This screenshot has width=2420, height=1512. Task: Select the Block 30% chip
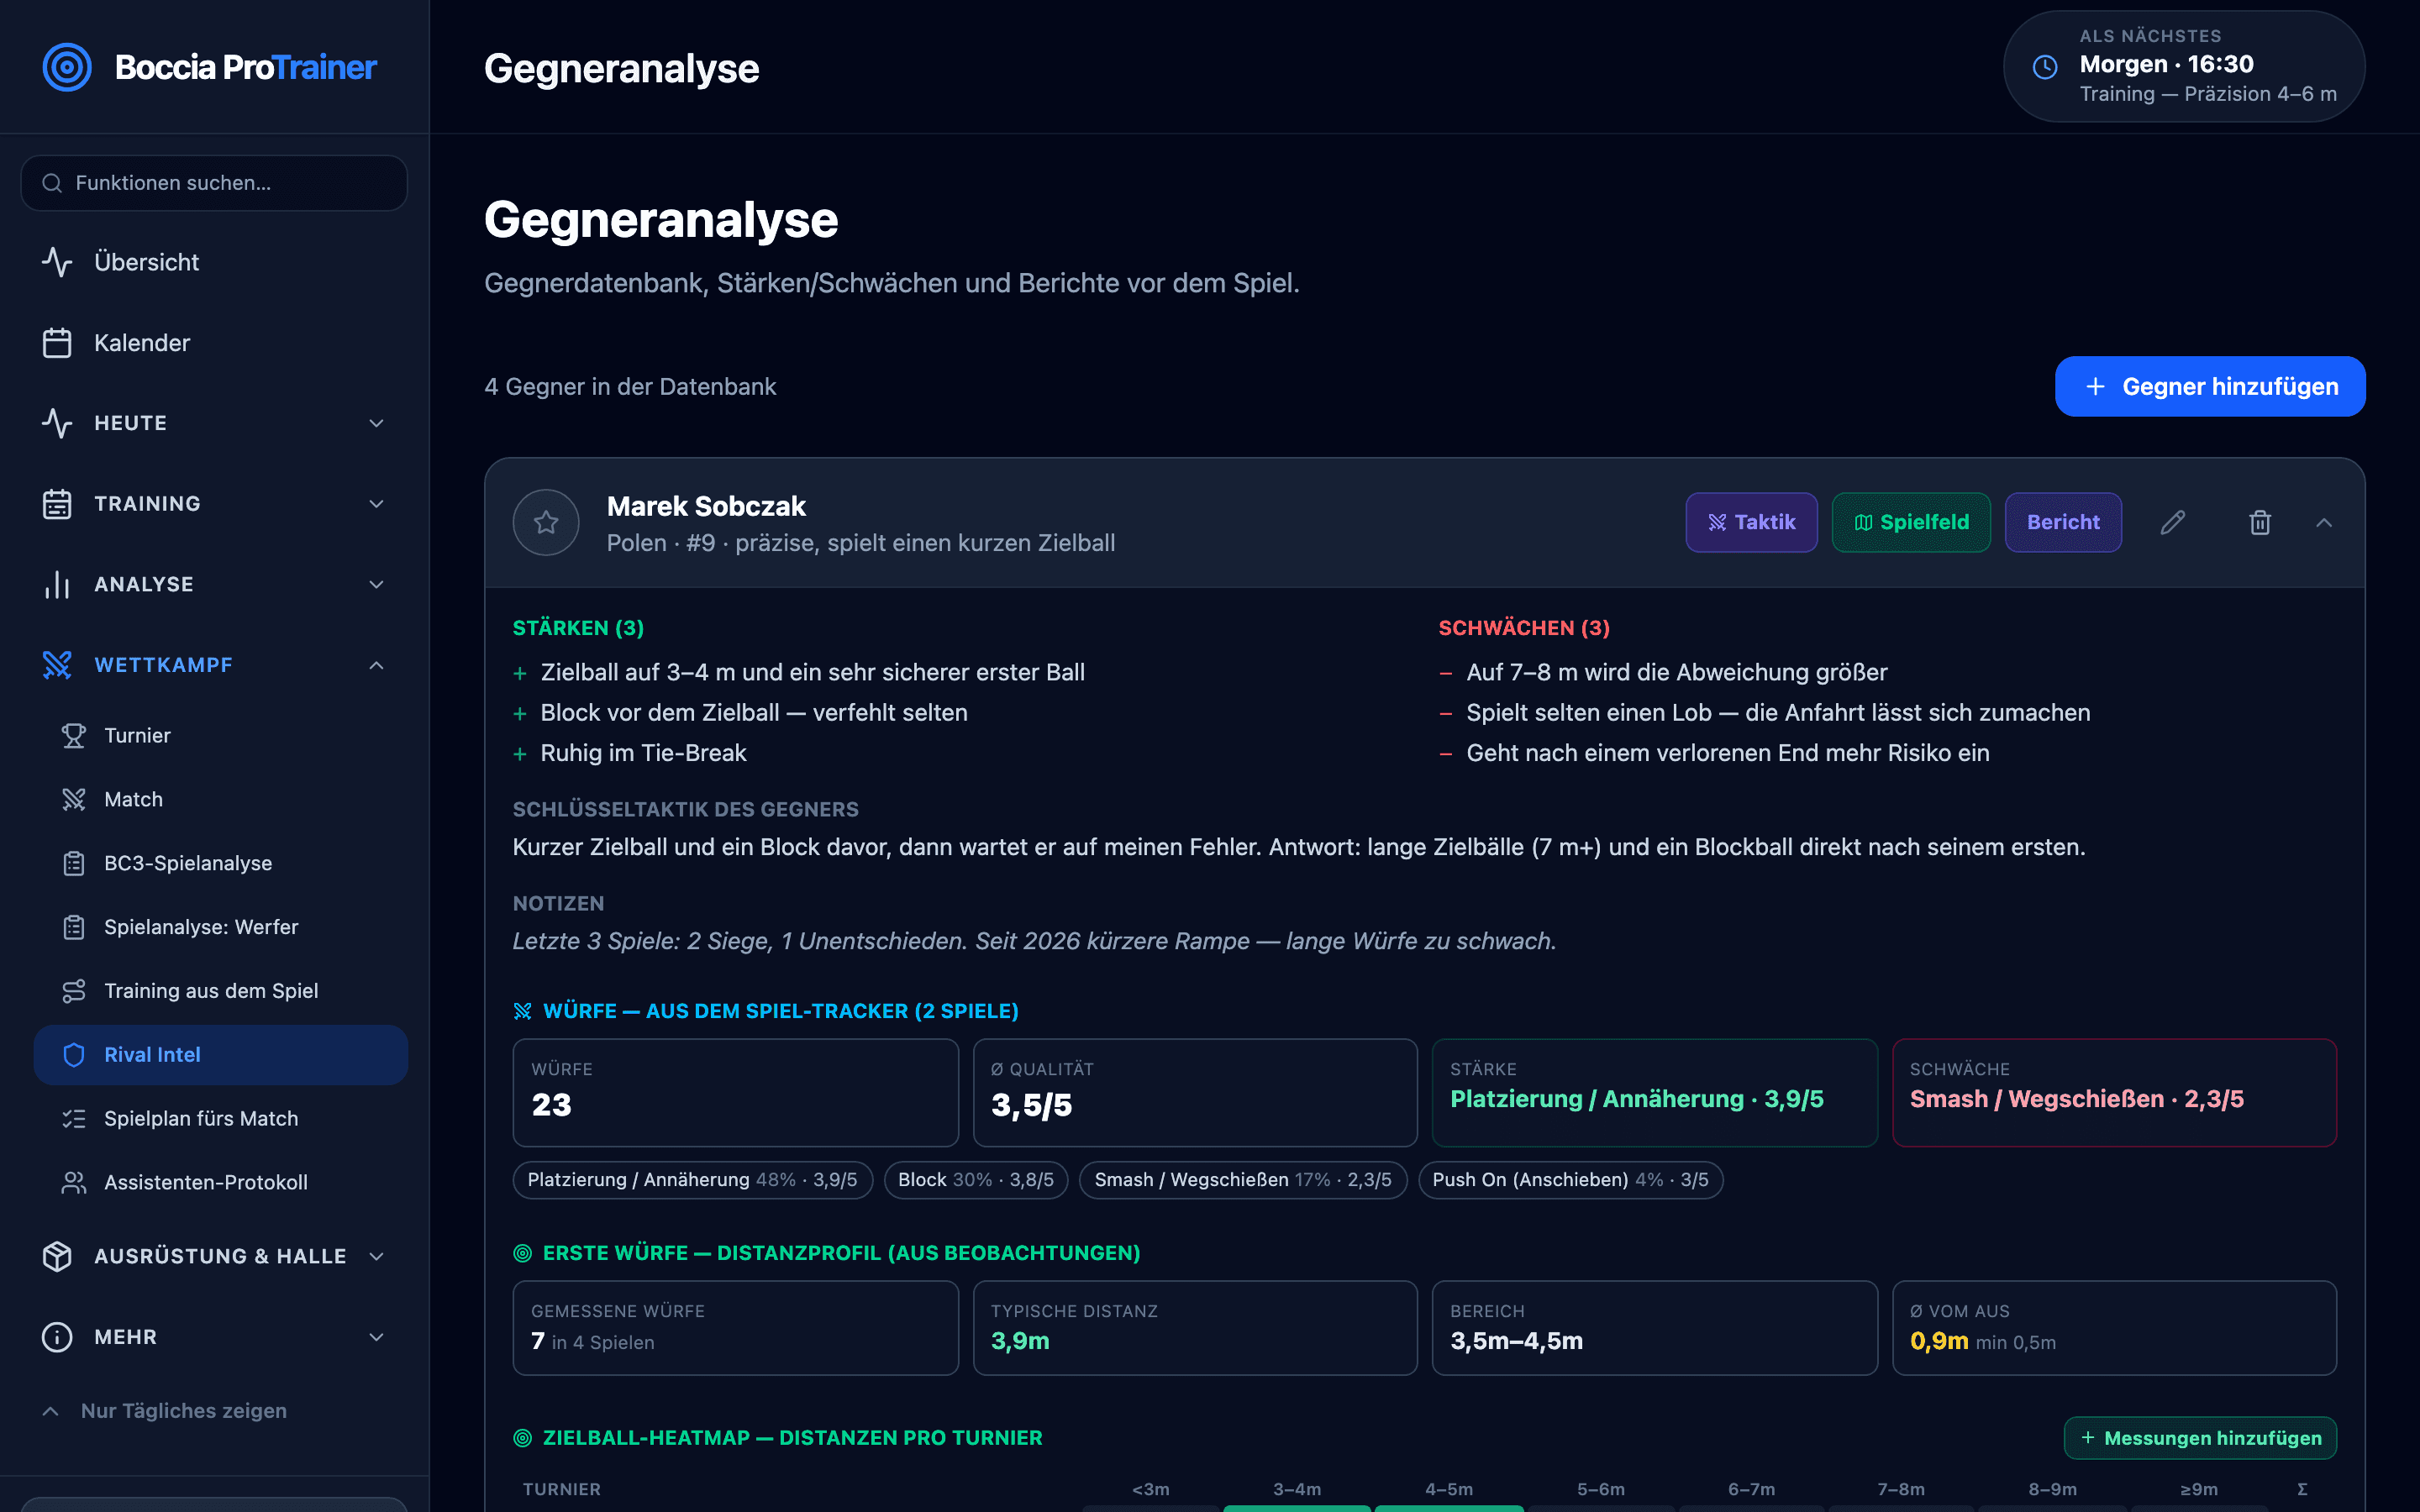[976, 1180]
